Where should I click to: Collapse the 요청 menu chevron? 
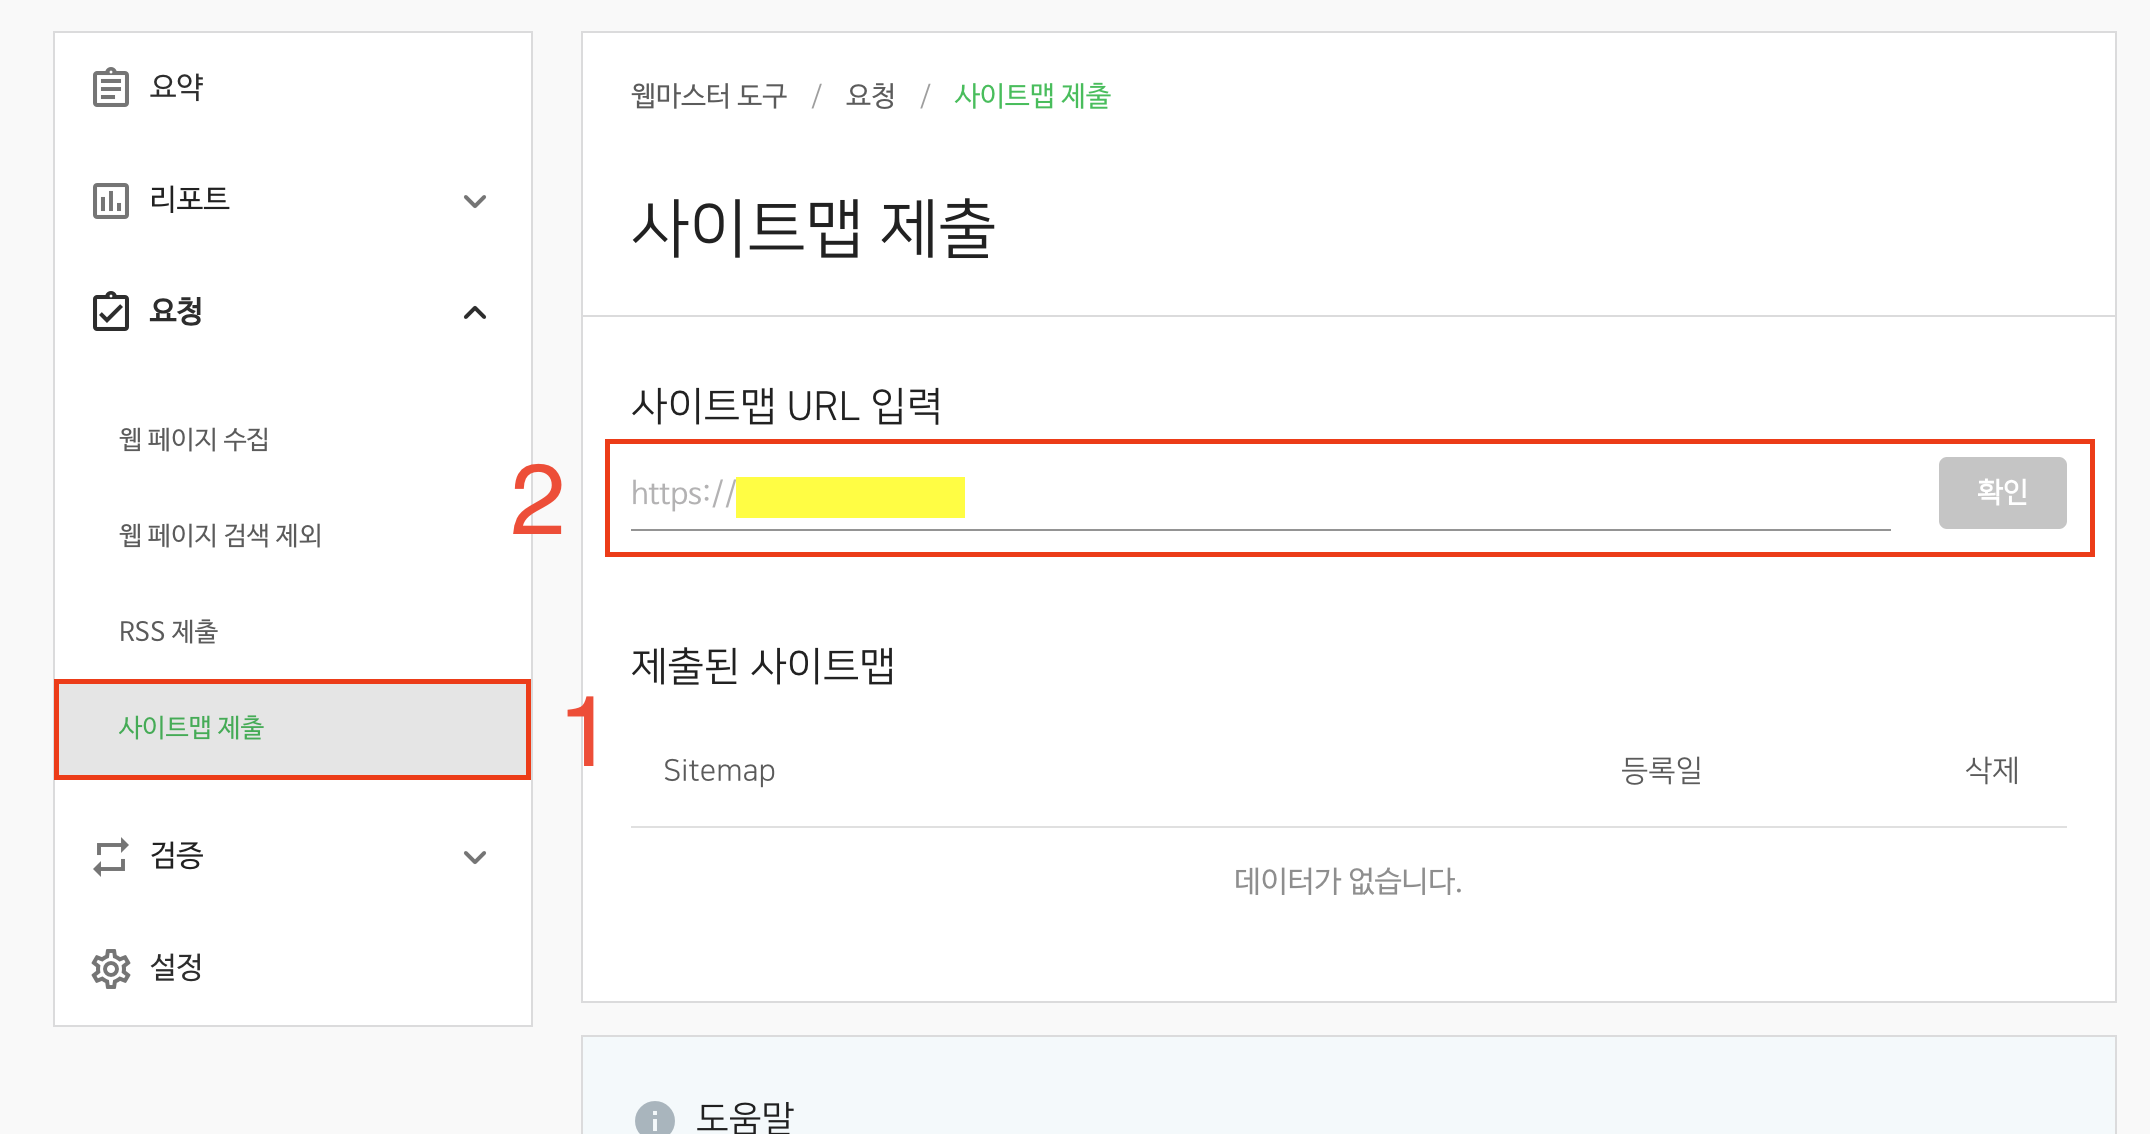pyautogui.click(x=475, y=313)
